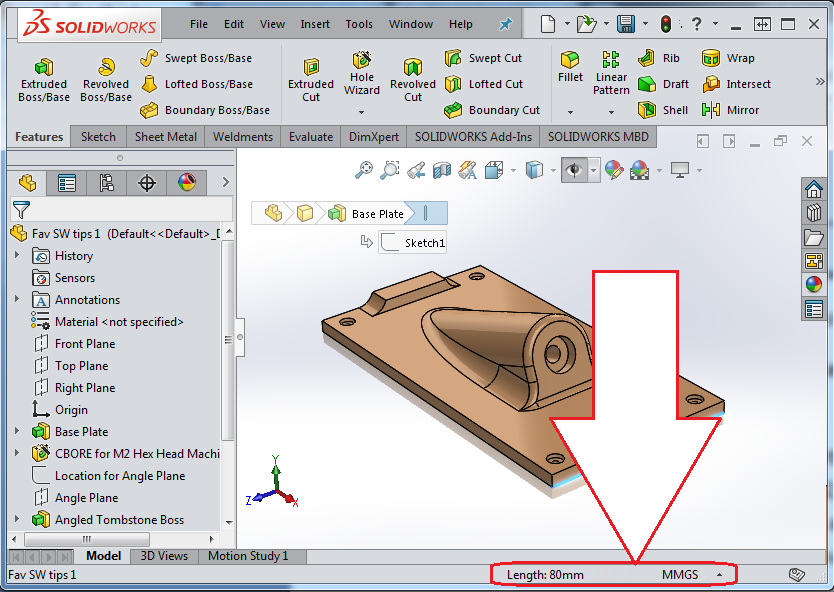Expand the Angled Tombstone Boss node
834x592 pixels.
tap(17, 519)
